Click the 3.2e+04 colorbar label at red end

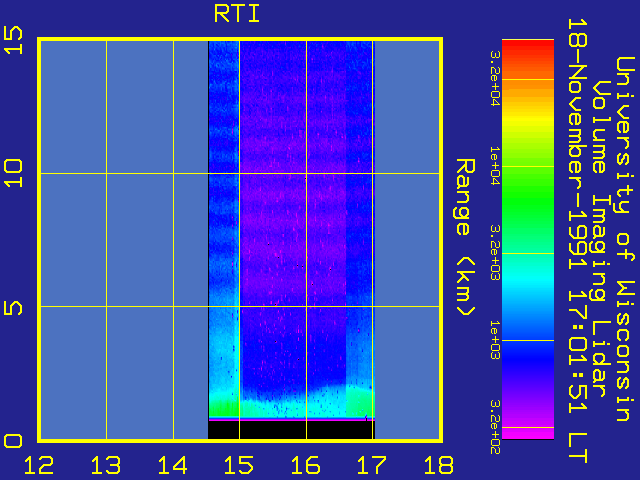tap(495, 78)
